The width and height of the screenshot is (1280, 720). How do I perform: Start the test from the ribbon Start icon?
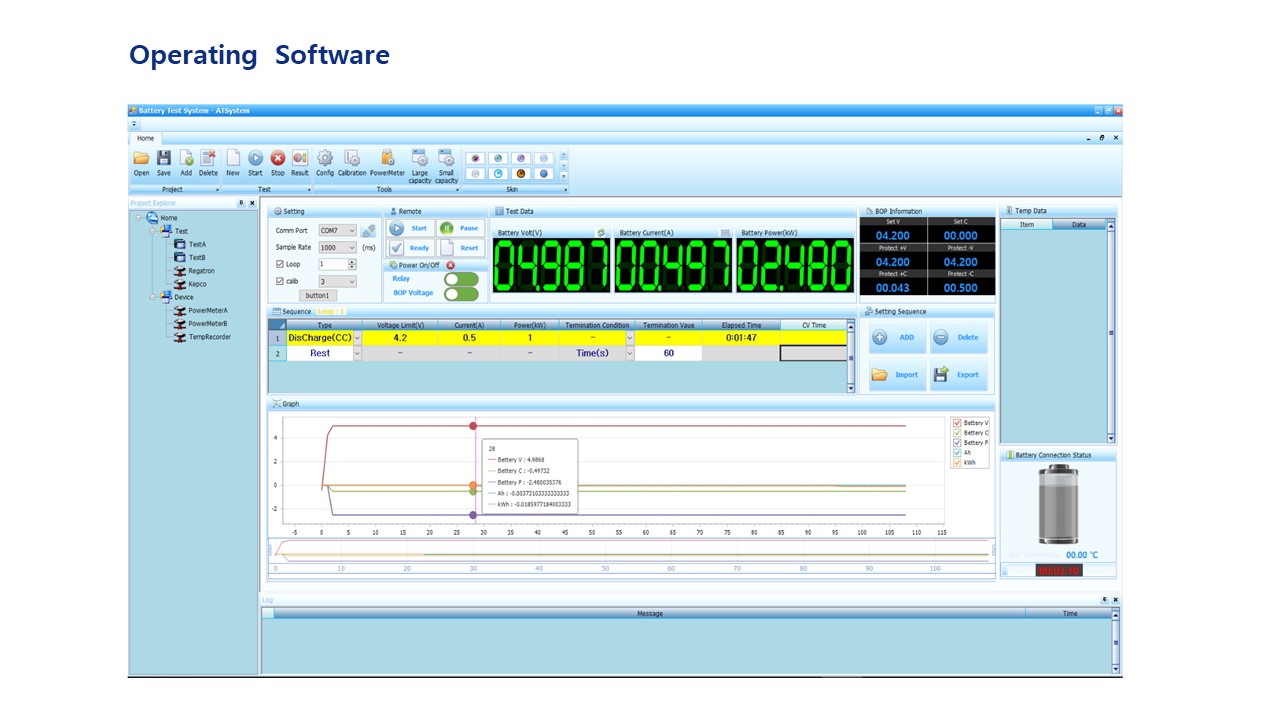click(x=255, y=163)
